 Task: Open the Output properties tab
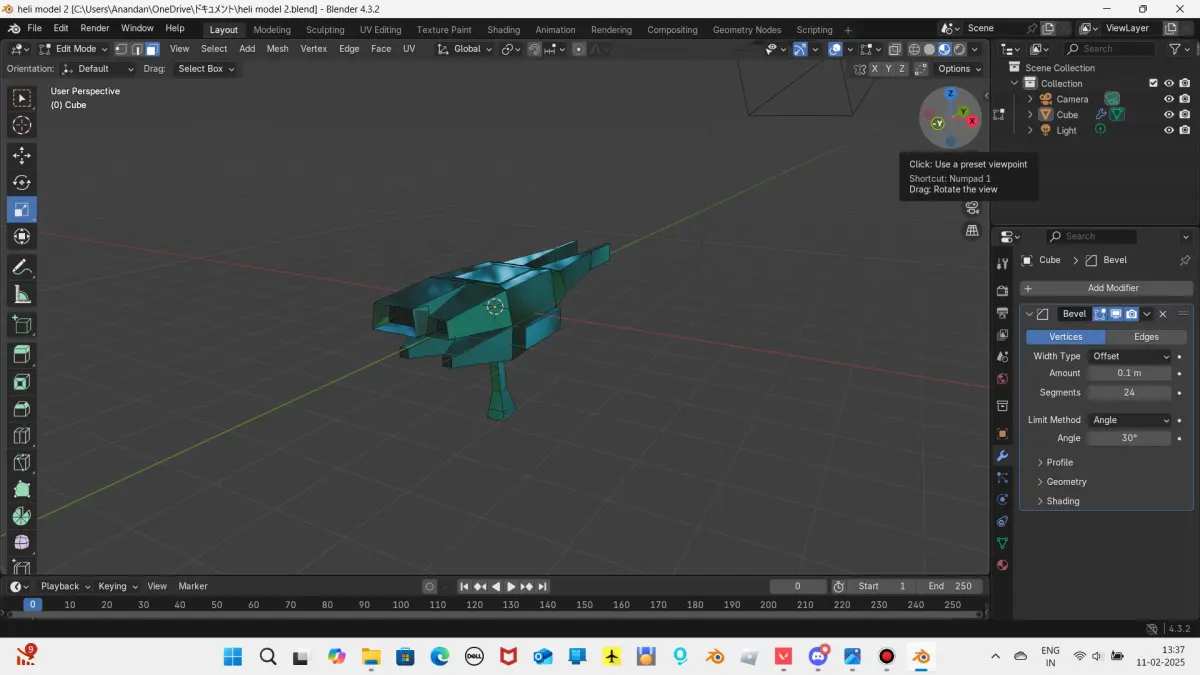pos(1002,313)
